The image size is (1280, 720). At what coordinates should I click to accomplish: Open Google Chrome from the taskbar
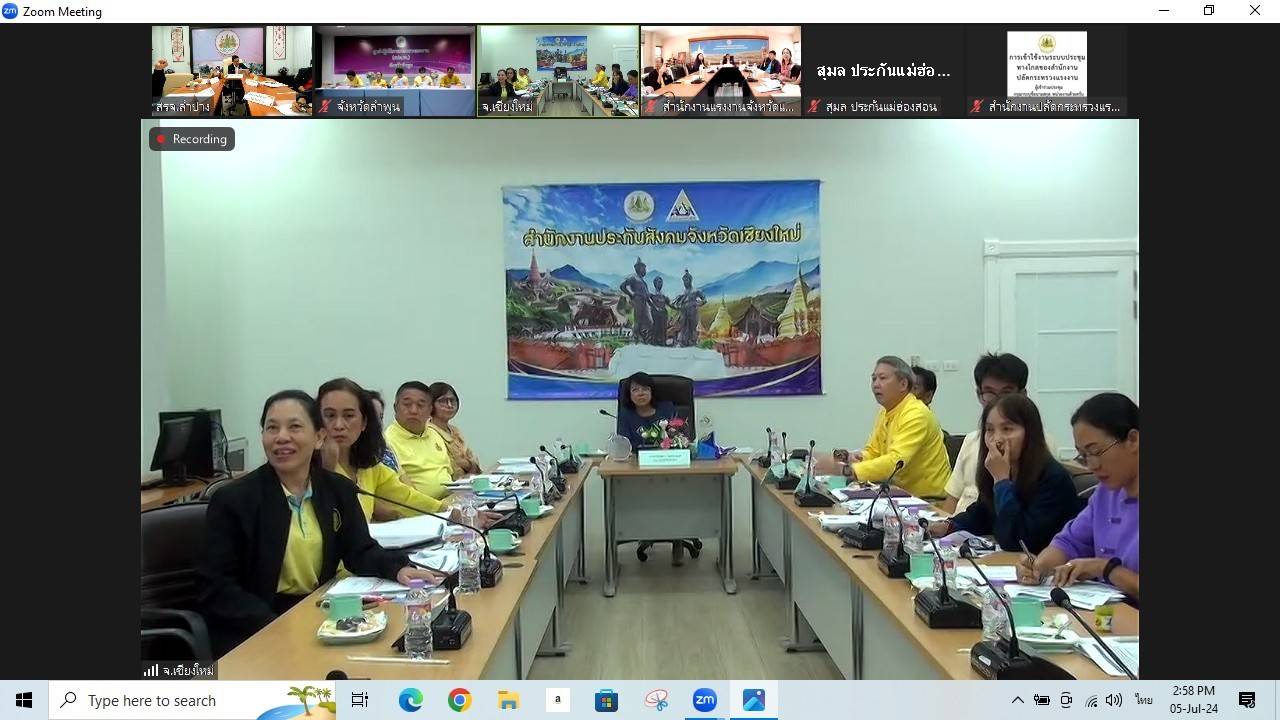pyautogui.click(x=460, y=700)
